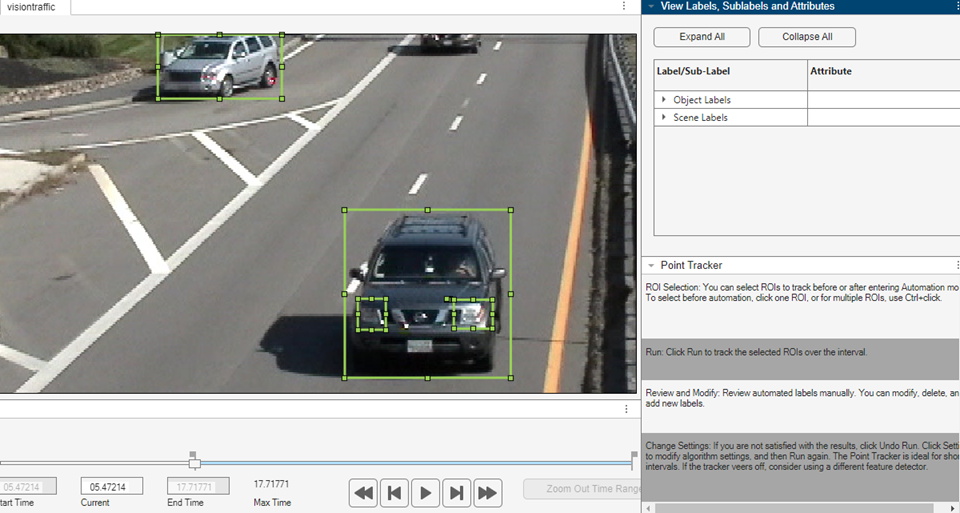Click the Current time input field
Viewport: 960px width, 513px height.
coord(112,487)
